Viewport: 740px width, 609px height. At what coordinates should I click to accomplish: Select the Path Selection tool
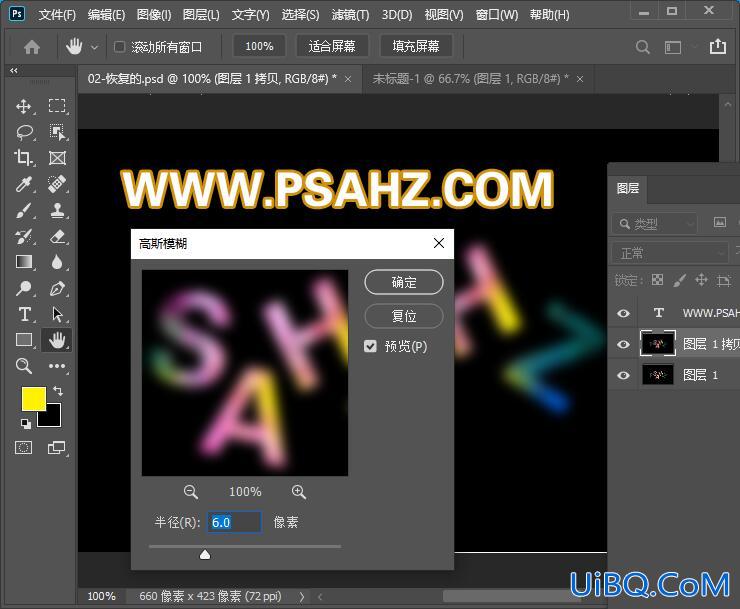(57, 314)
